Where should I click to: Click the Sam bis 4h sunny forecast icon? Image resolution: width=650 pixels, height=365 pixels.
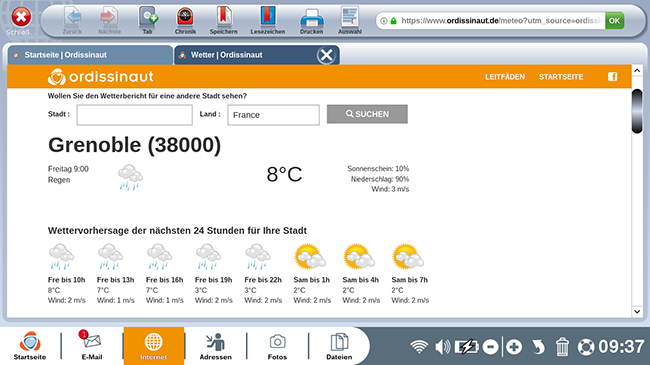pyautogui.click(x=359, y=257)
